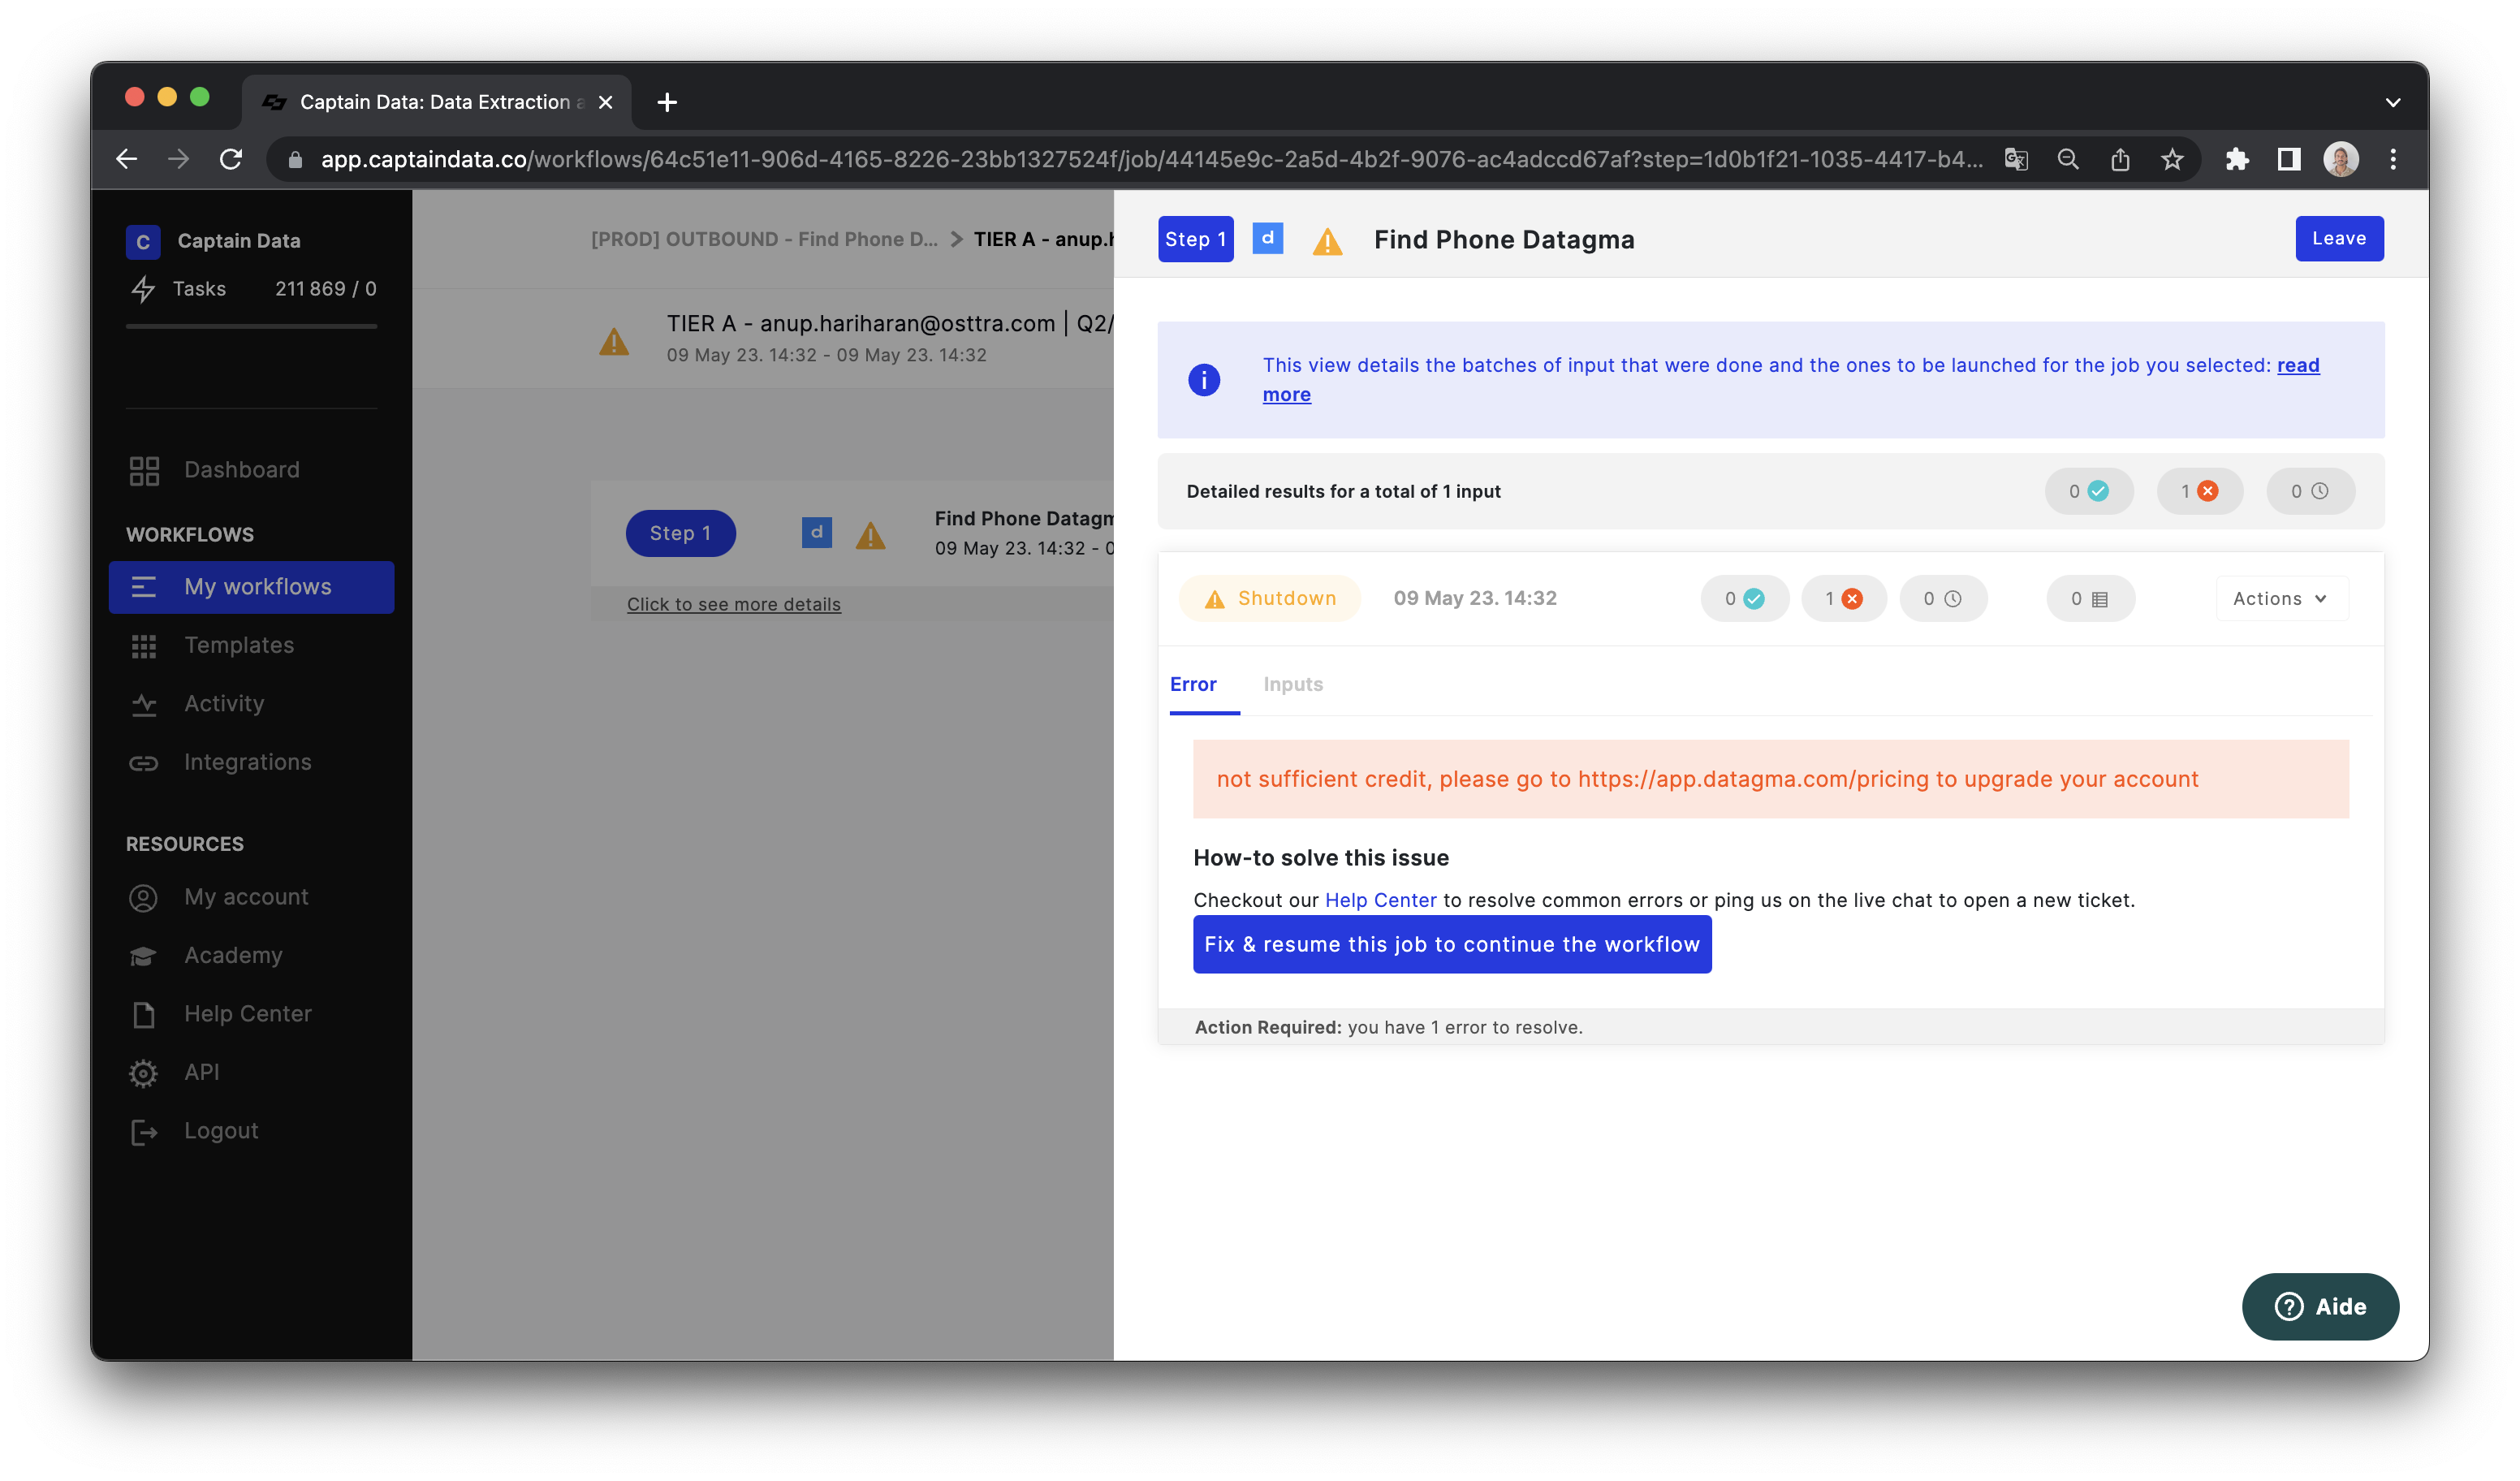
Task: Click the Step 1 badge in panel header
Action: pyautogui.click(x=1195, y=239)
